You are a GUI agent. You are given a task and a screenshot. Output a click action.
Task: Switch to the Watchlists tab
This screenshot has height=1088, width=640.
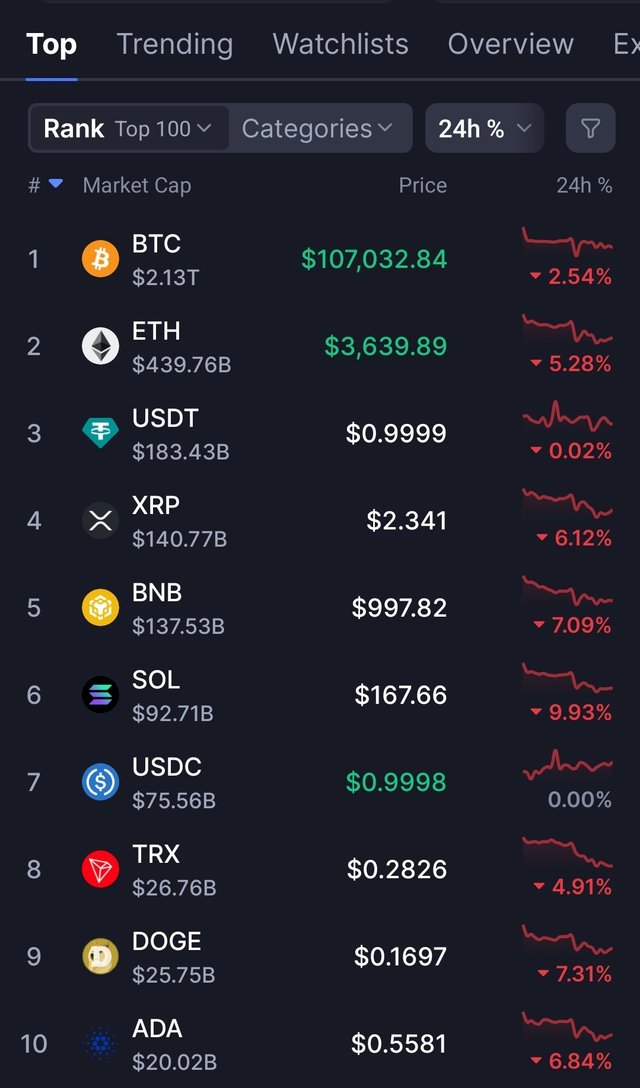(340, 44)
